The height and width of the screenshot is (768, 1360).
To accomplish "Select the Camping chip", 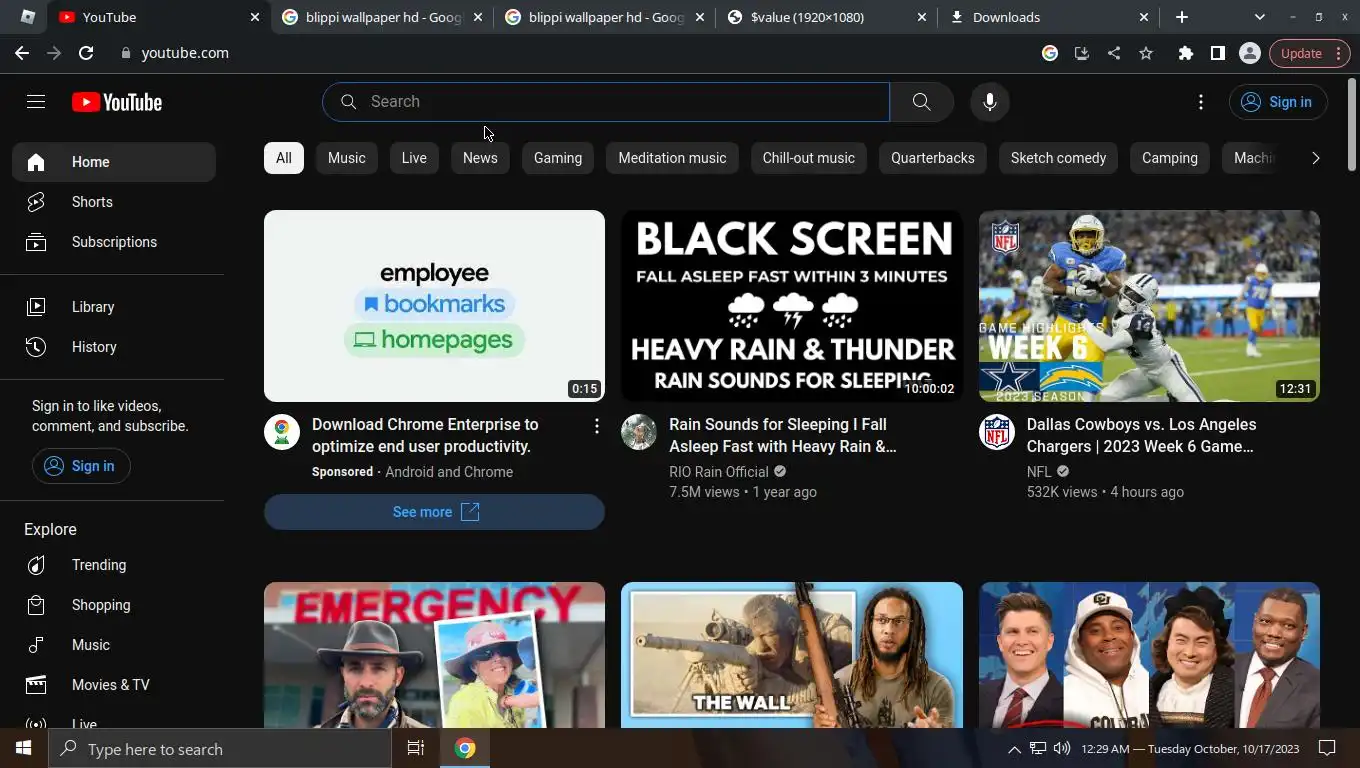I will (x=1170, y=158).
